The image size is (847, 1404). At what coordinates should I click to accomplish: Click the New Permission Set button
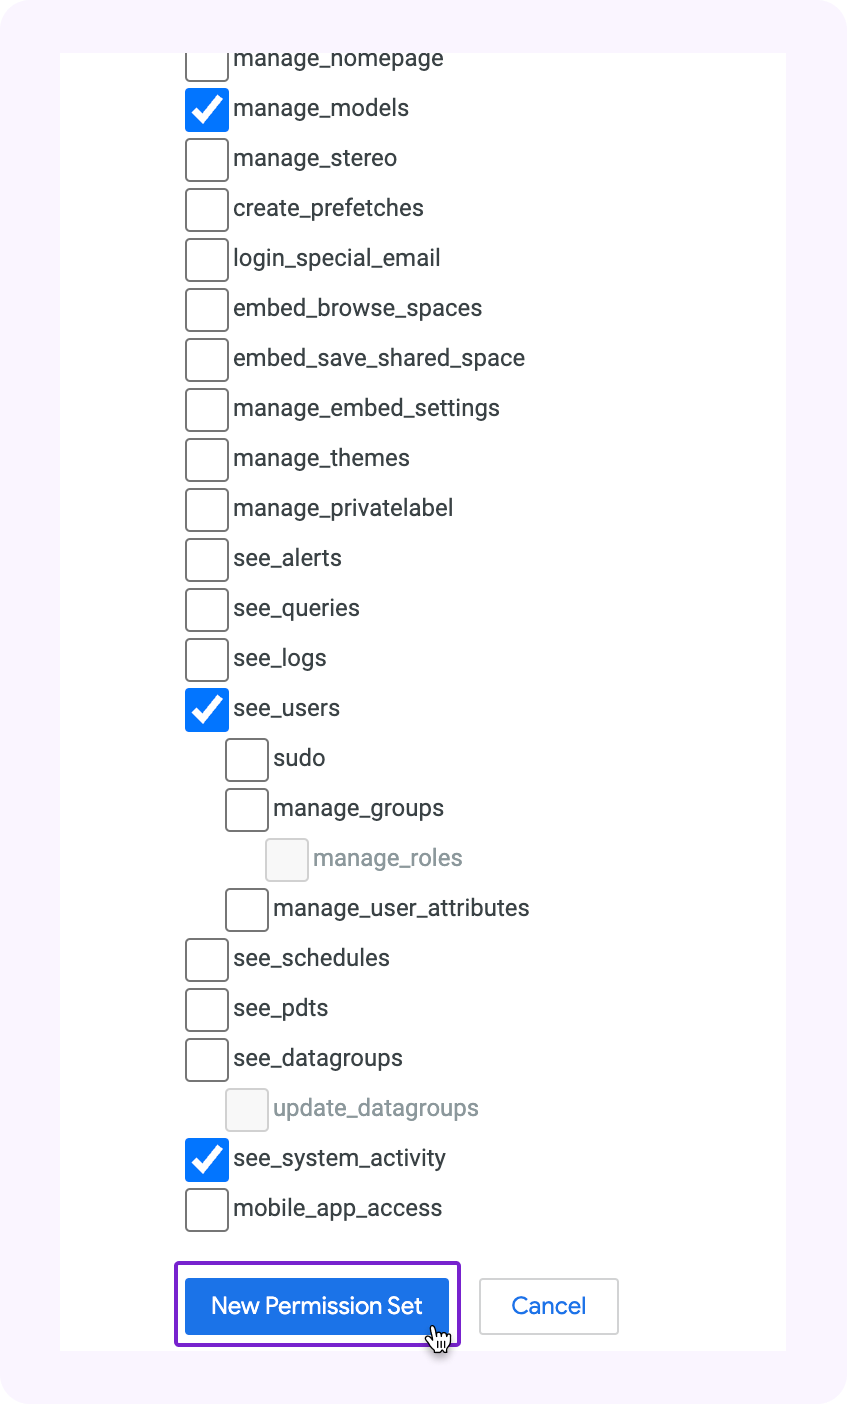317,1306
